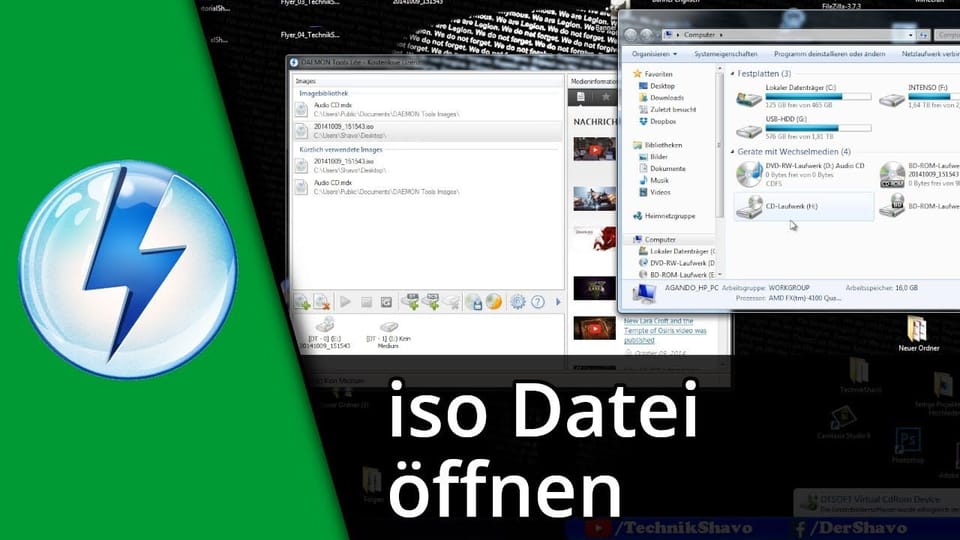Click the USB-HDD (G:) capacity bar
960x540 pixels.
tap(818, 128)
